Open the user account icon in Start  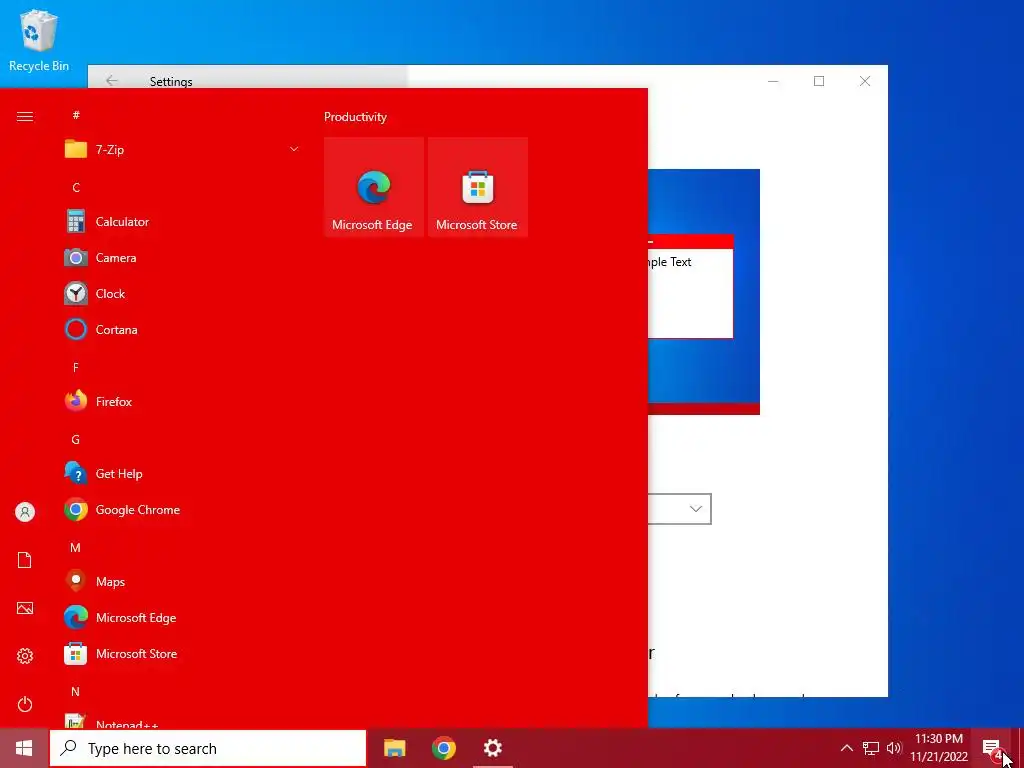[25, 512]
